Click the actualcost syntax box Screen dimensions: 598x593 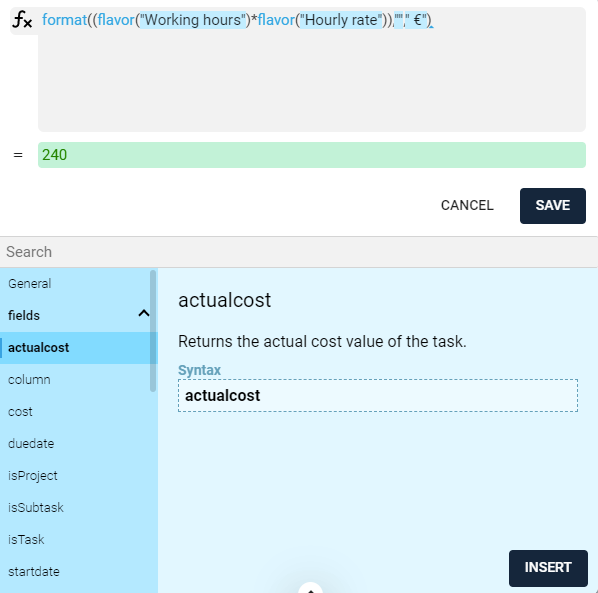tap(378, 396)
